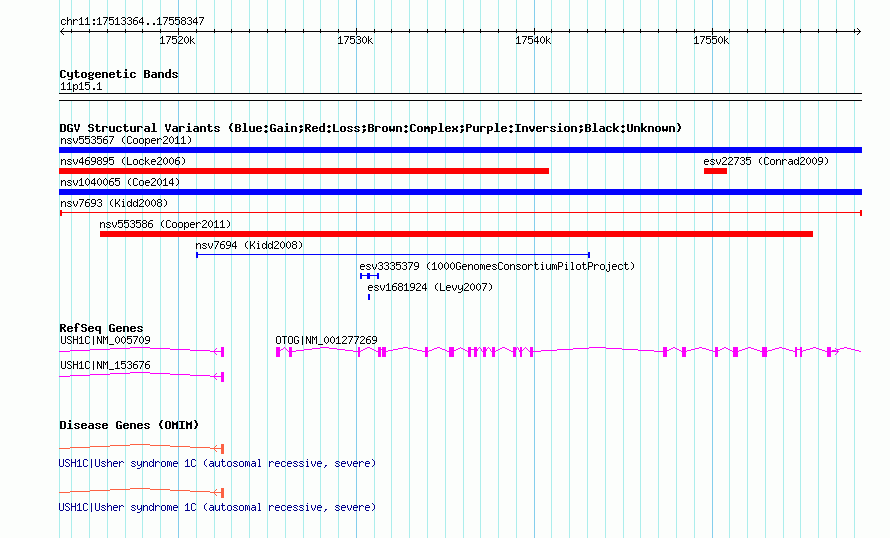
Task: Select the thin blue line under nsv7694
Action: click(x=393, y=255)
